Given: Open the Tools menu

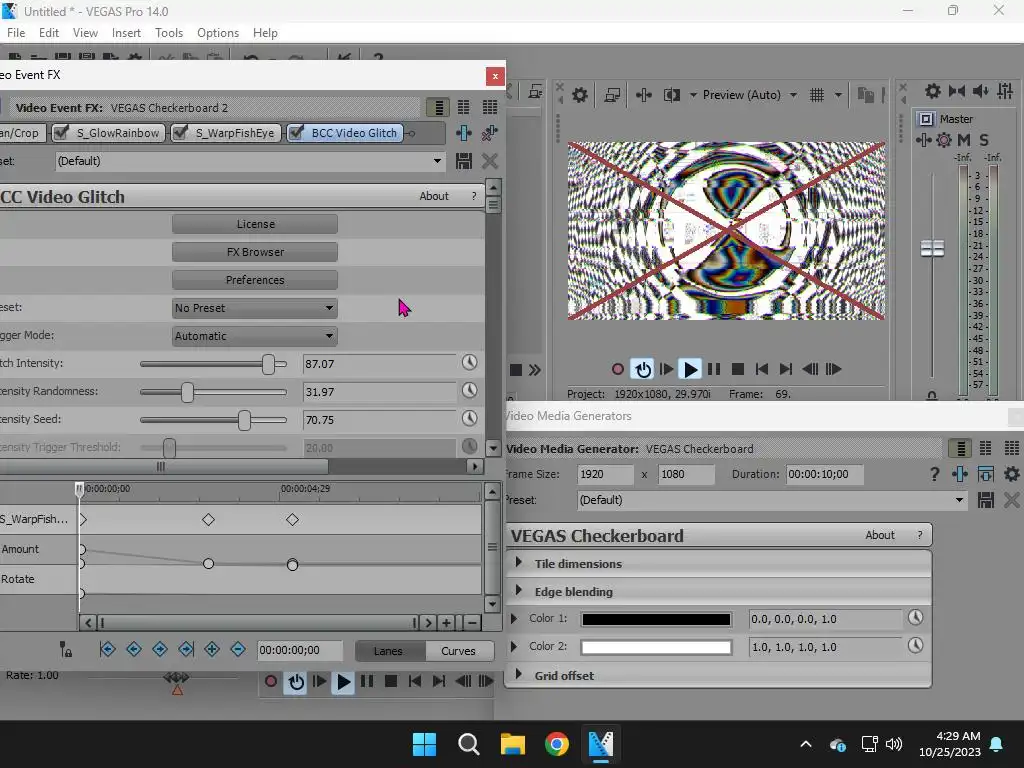Looking at the screenshot, I should pyautogui.click(x=168, y=33).
